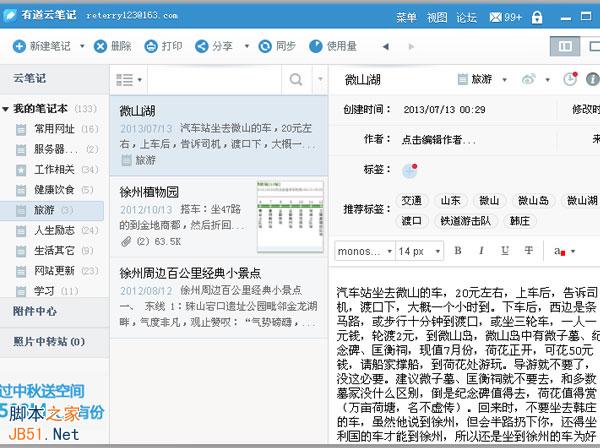The width and height of the screenshot is (600, 448).
Task: Click the 新建笔记 (new note) plus icon
Action: coord(19,46)
